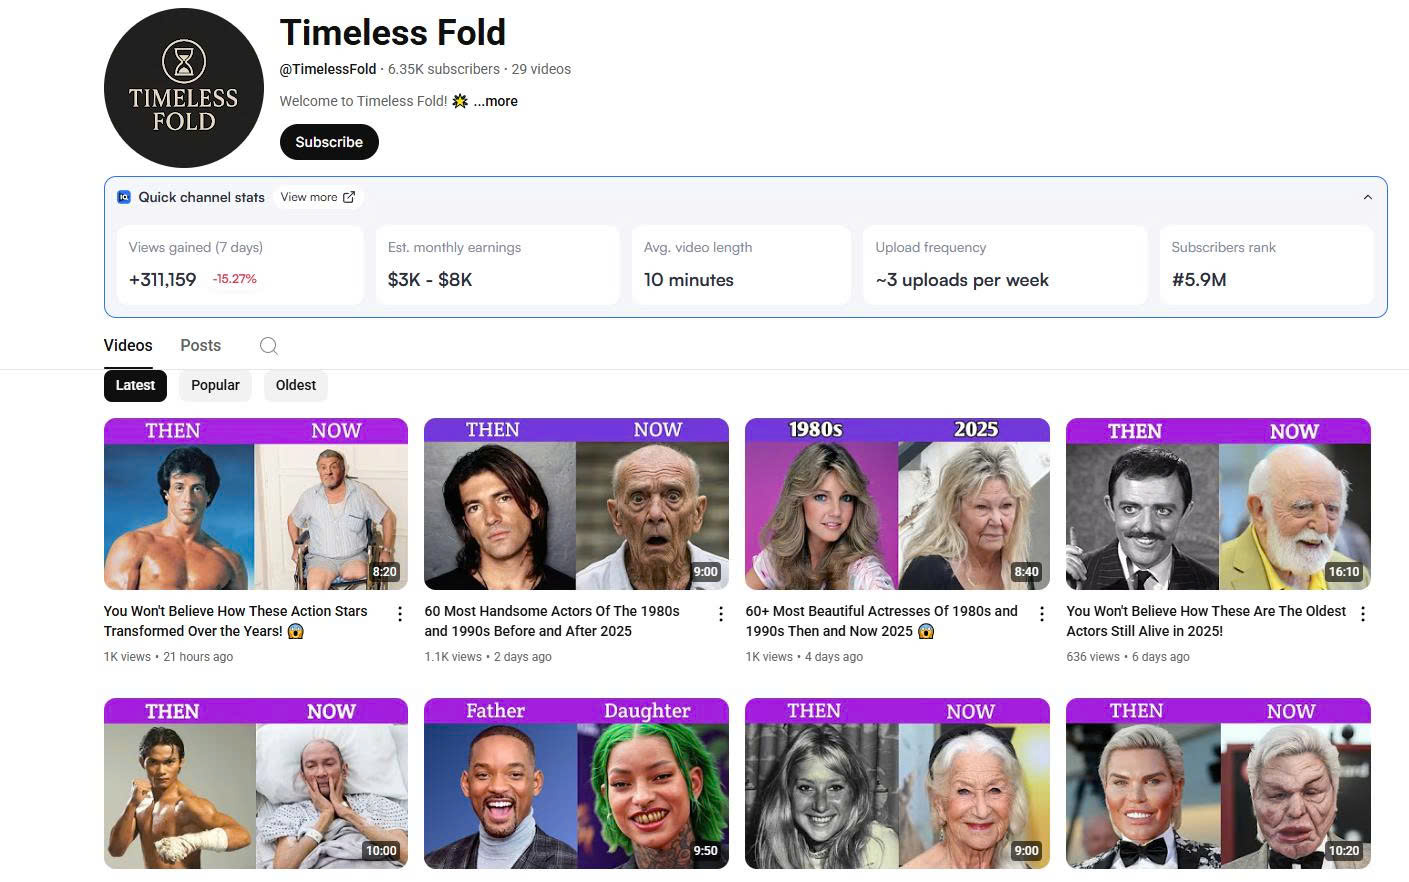Expand channel description with "...more"
This screenshot has width=1409, height=882.
496,101
